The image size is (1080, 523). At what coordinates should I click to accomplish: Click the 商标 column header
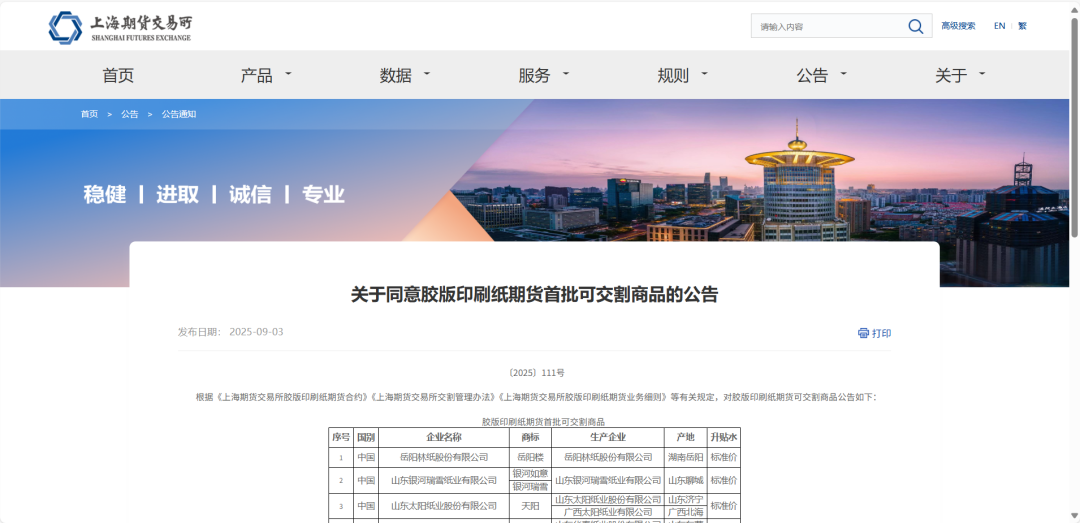point(530,438)
